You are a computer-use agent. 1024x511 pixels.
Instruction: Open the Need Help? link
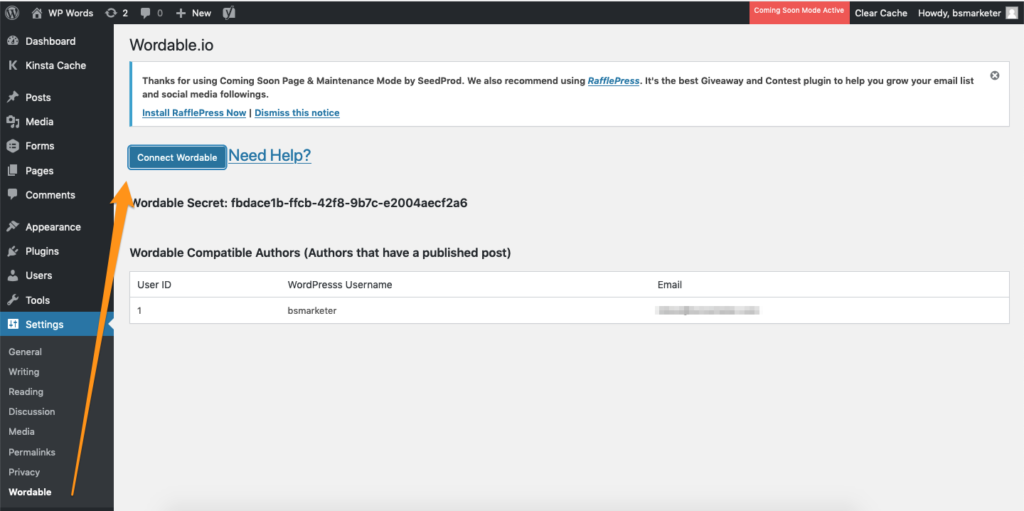pyautogui.click(x=270, y=155)
